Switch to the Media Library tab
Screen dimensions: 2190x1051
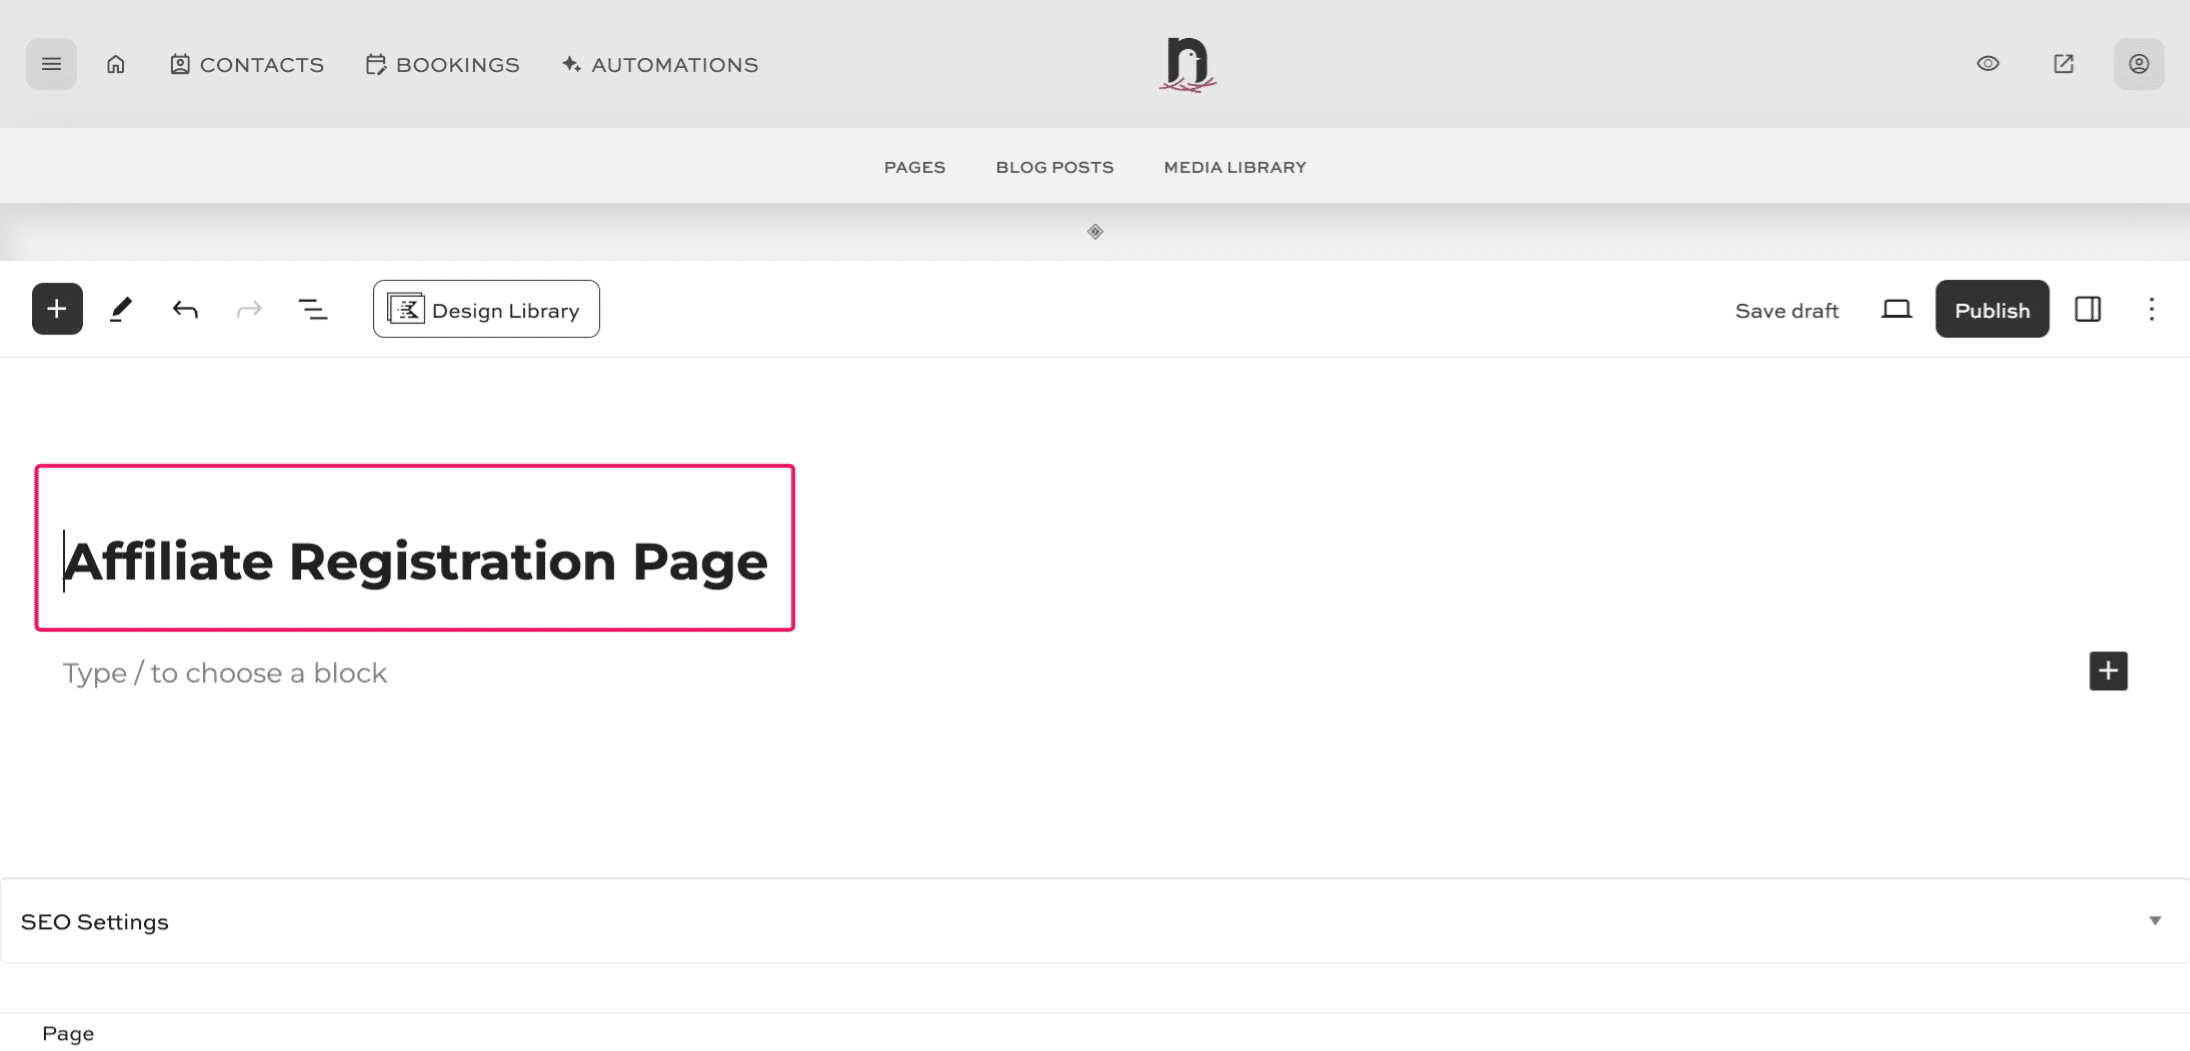1235,167
